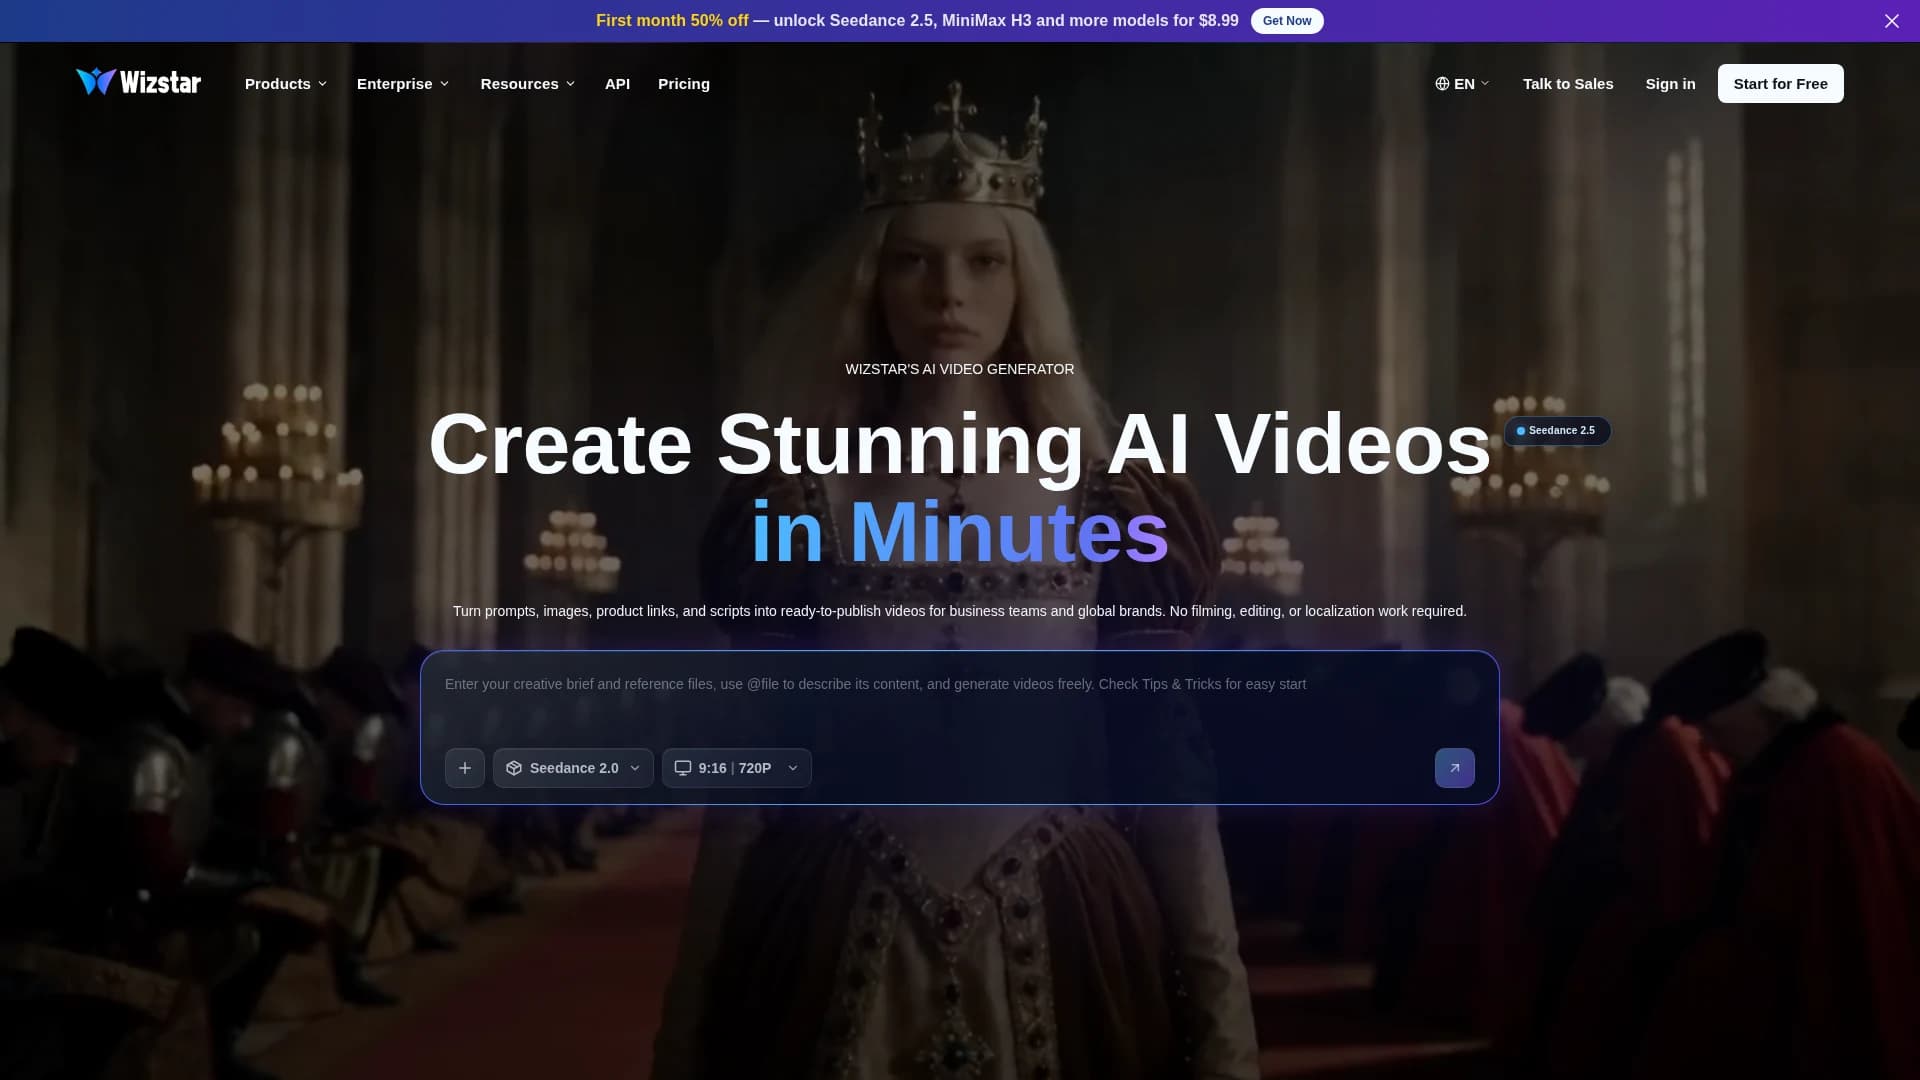Click Talk to Sales

[x=1568, y=84]
